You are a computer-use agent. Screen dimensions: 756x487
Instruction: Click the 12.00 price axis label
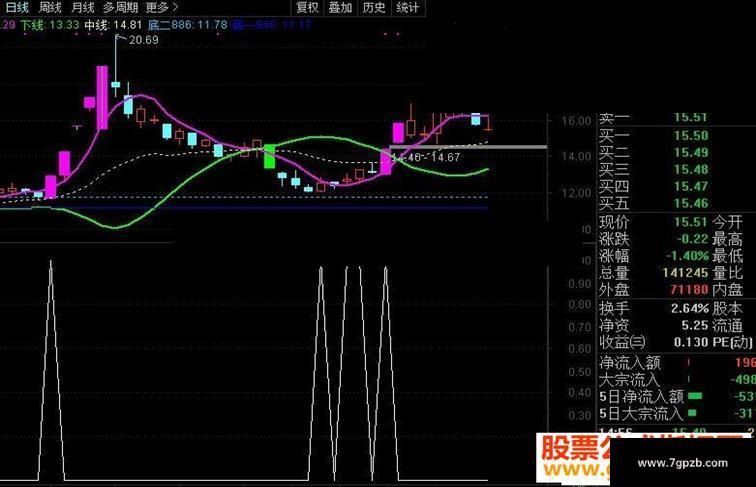point(576,192)
